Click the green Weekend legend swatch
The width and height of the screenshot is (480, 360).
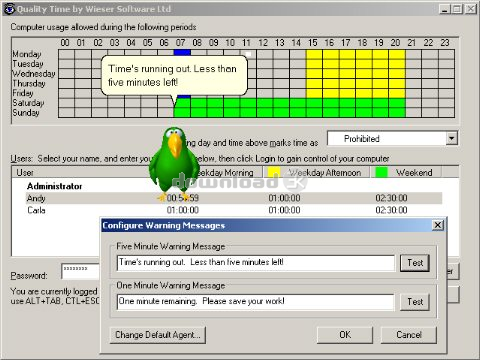pyautogui.click(x=381, y=172)
